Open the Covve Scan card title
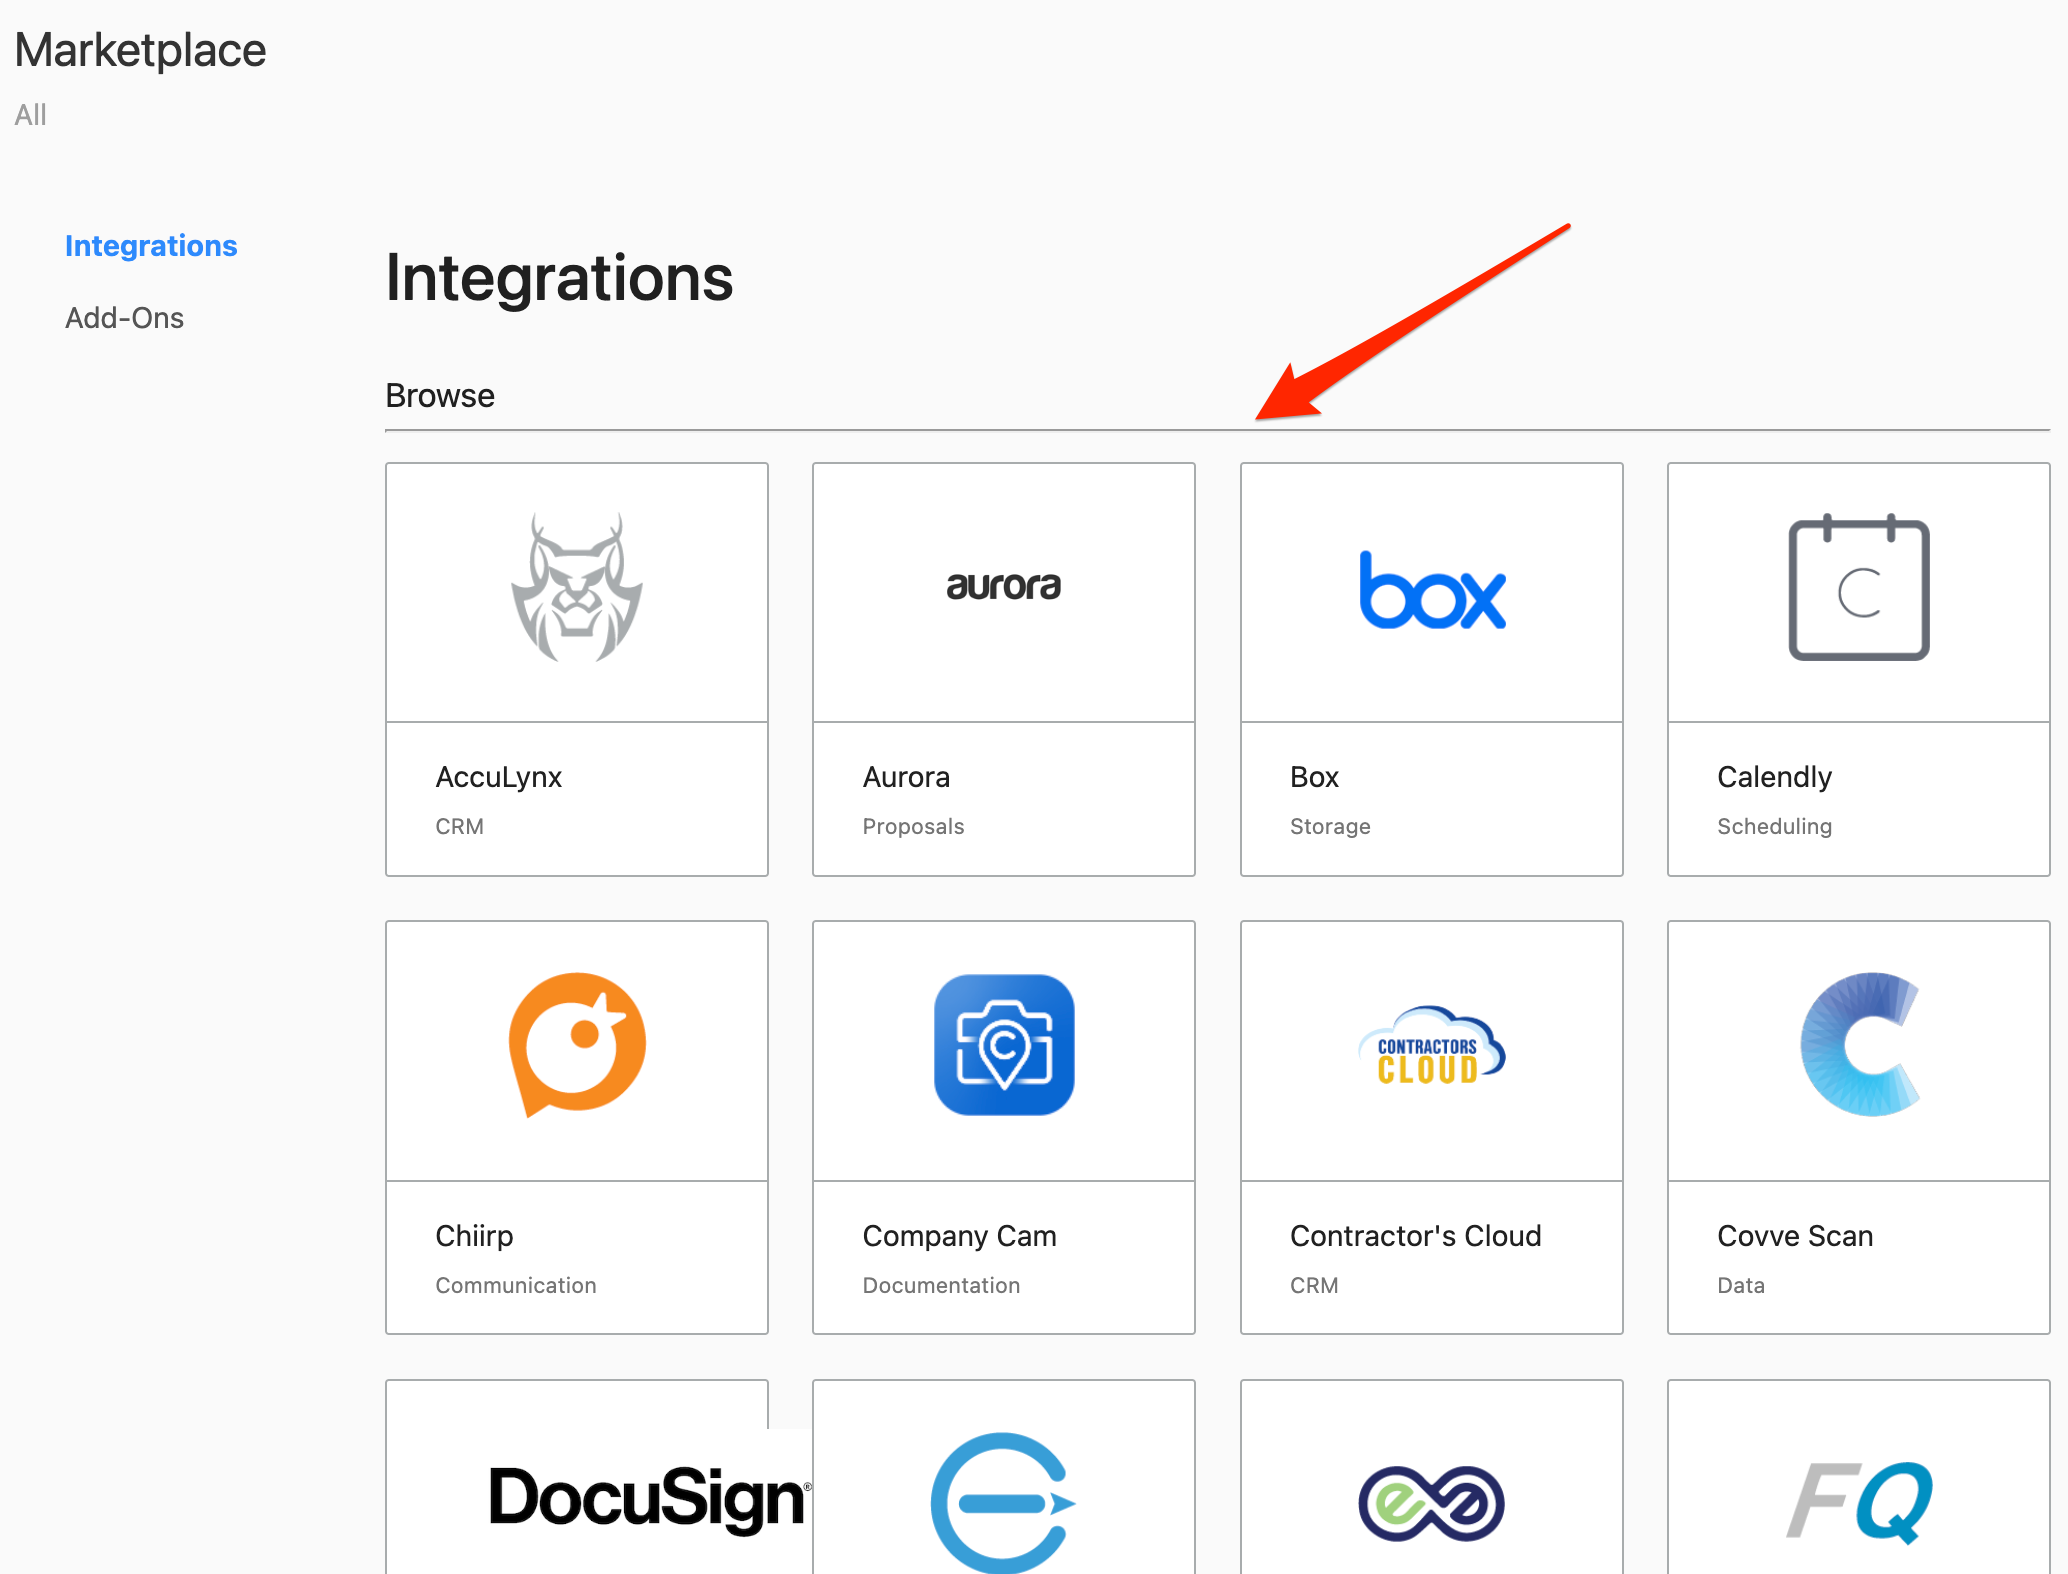The height and width of the screenshot is (1574, 2068). [x=1795, y=1236]
